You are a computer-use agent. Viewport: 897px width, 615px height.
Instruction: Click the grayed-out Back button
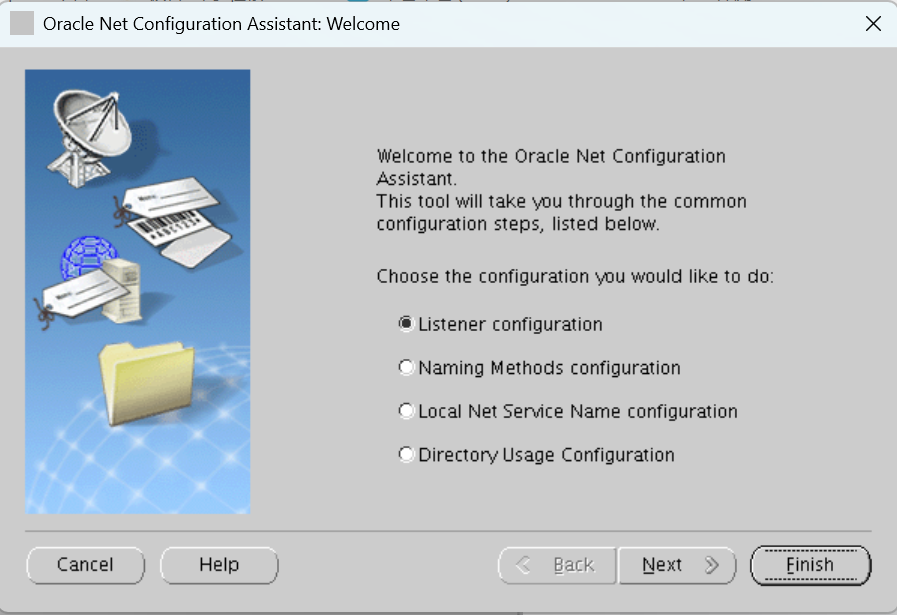[556, 565]
